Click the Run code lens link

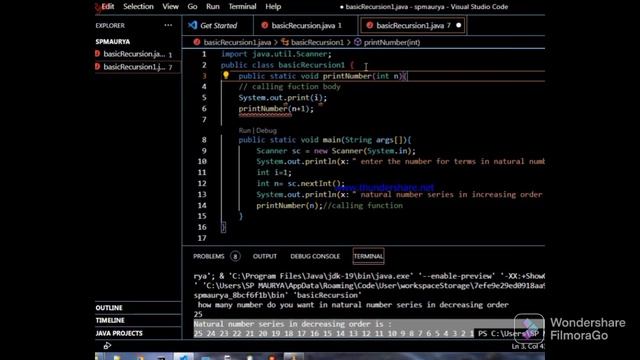click(244, 131)
